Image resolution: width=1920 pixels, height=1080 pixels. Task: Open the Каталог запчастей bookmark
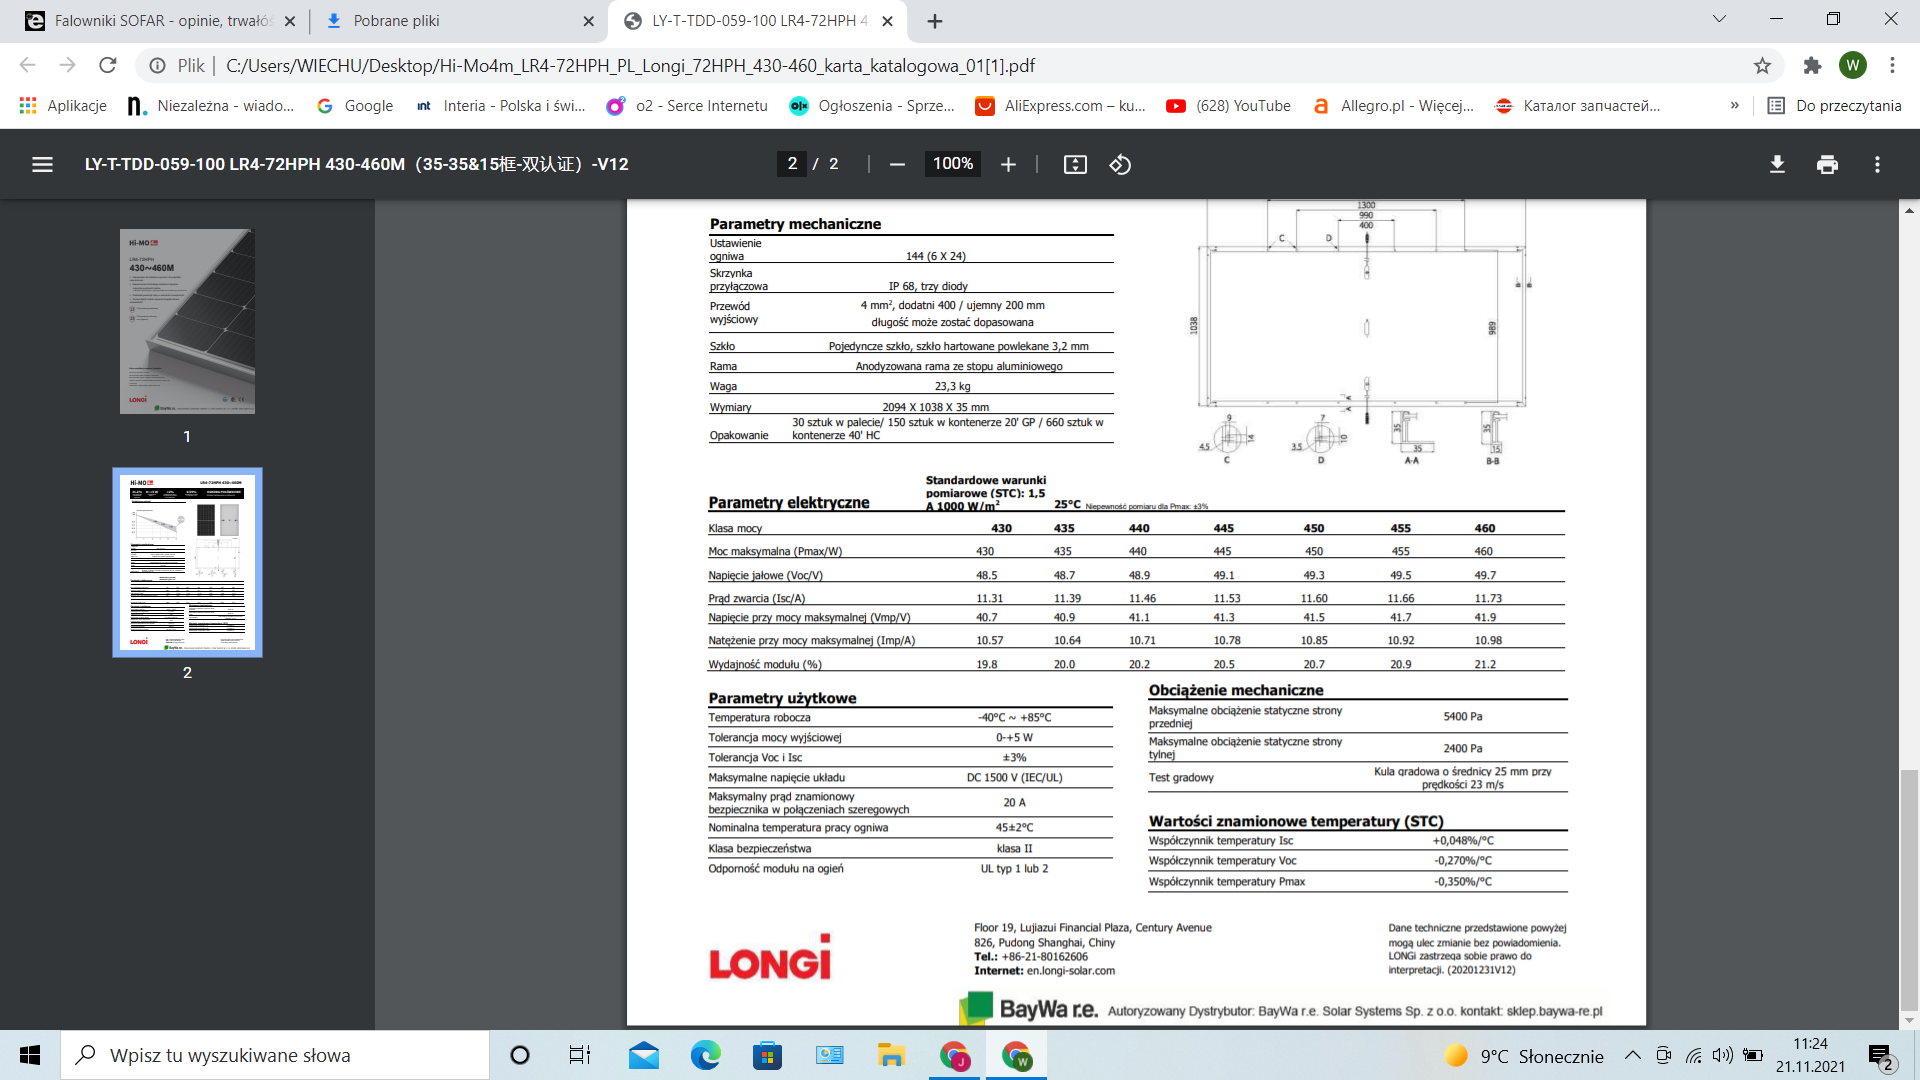[x=1577, y=106]
